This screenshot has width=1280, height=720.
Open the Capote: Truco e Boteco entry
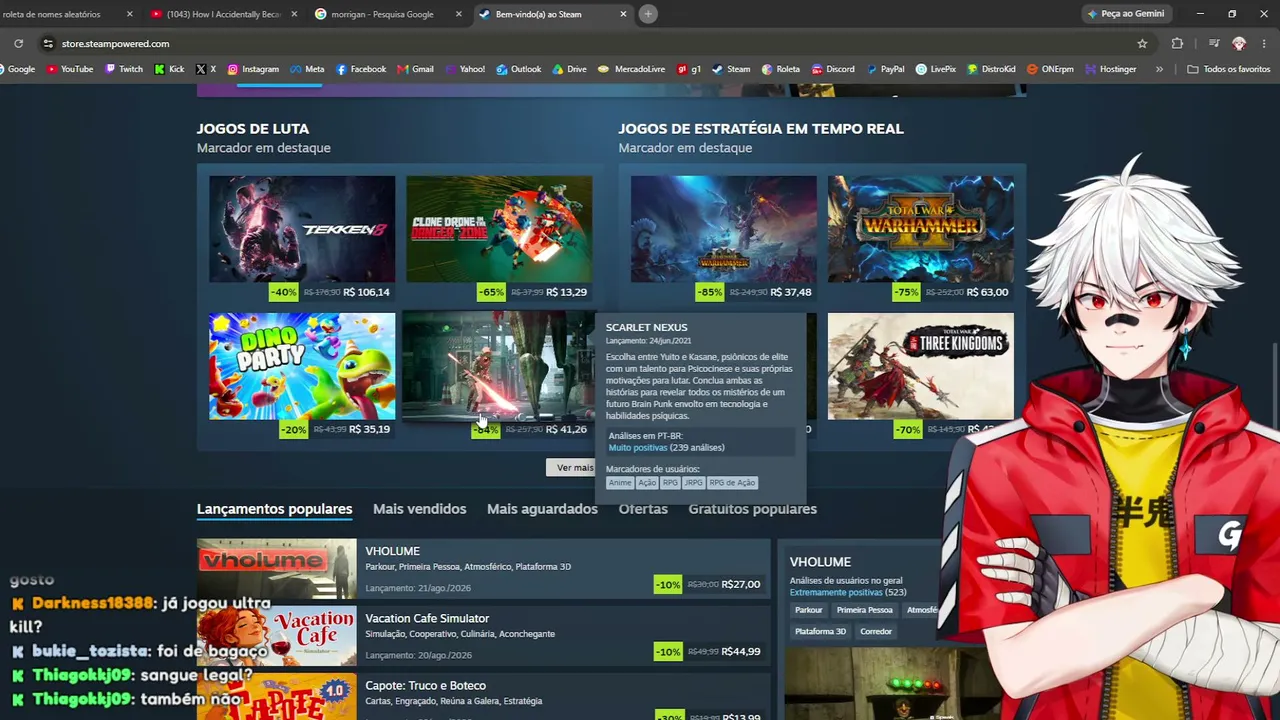coord(484,697)
